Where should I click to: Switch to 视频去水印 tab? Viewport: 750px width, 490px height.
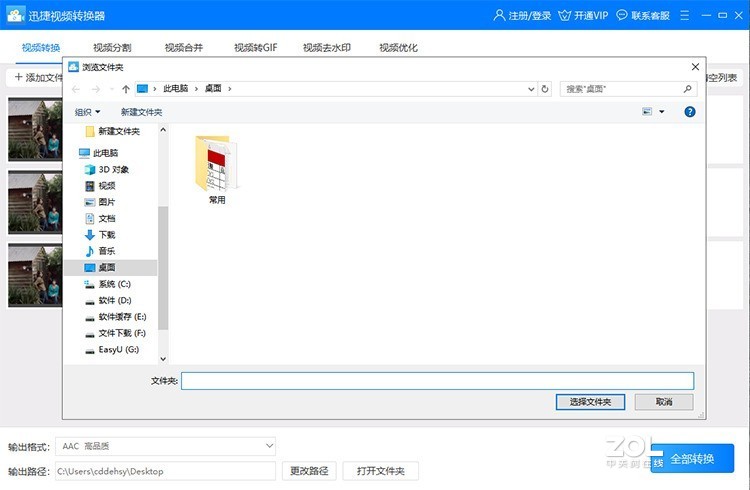tap(327, 47)
